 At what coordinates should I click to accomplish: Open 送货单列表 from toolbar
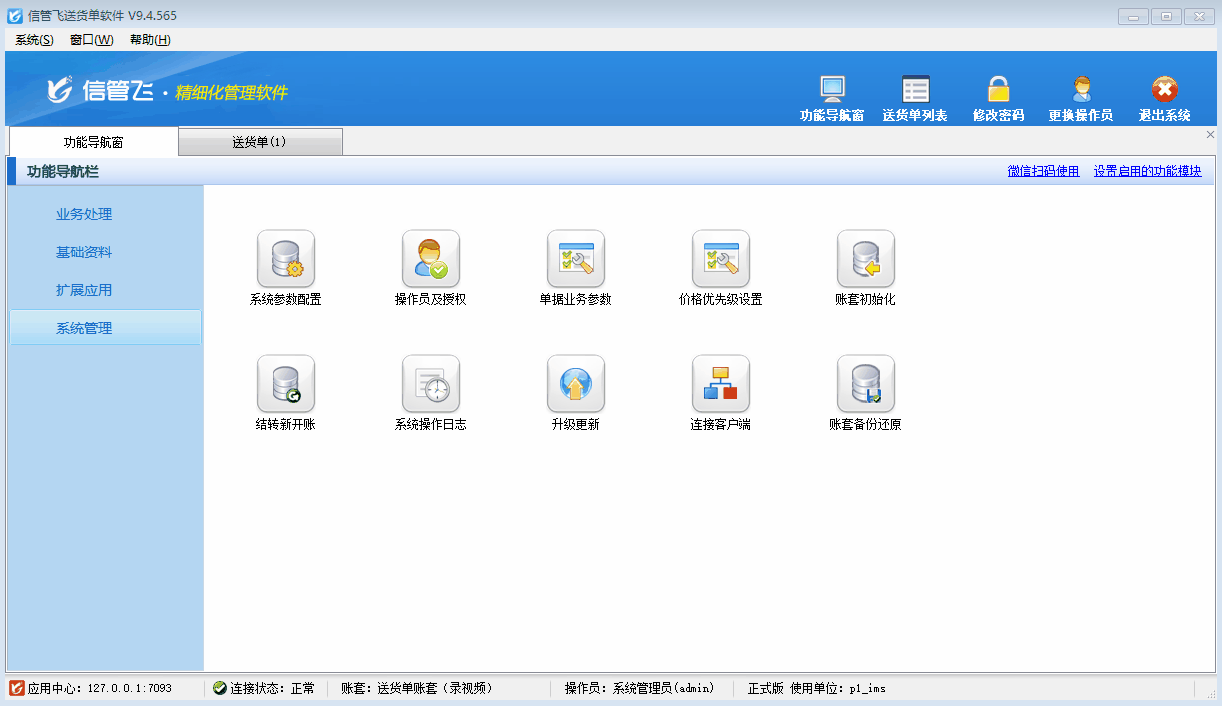point(915,99)
